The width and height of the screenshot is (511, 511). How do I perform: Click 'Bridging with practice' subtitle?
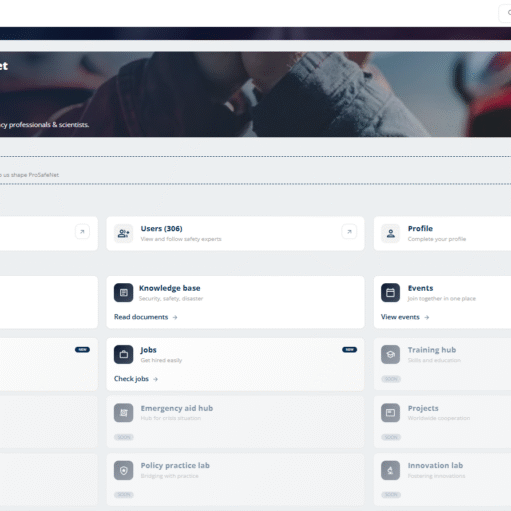click(169, 476)
